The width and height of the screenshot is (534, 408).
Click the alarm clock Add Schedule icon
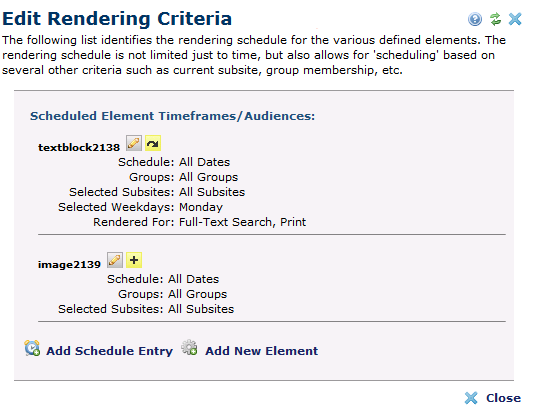(32, 348)
